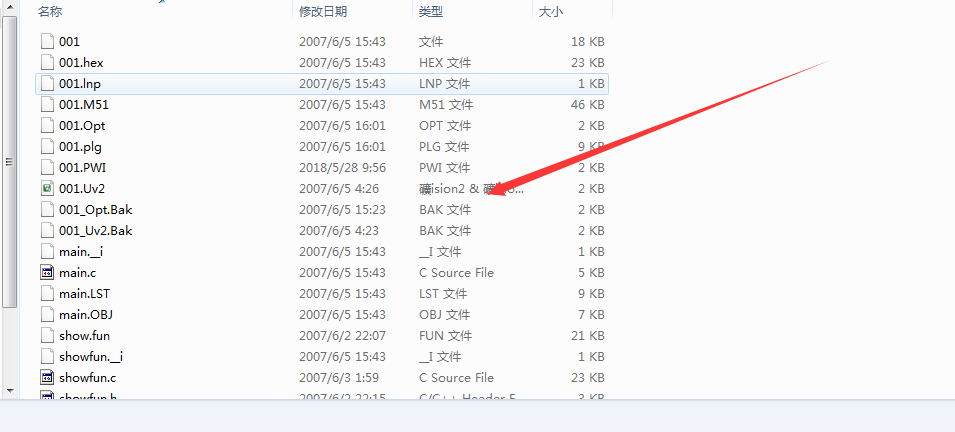Select the showfun.__i file icon

(x=48, y=356)
